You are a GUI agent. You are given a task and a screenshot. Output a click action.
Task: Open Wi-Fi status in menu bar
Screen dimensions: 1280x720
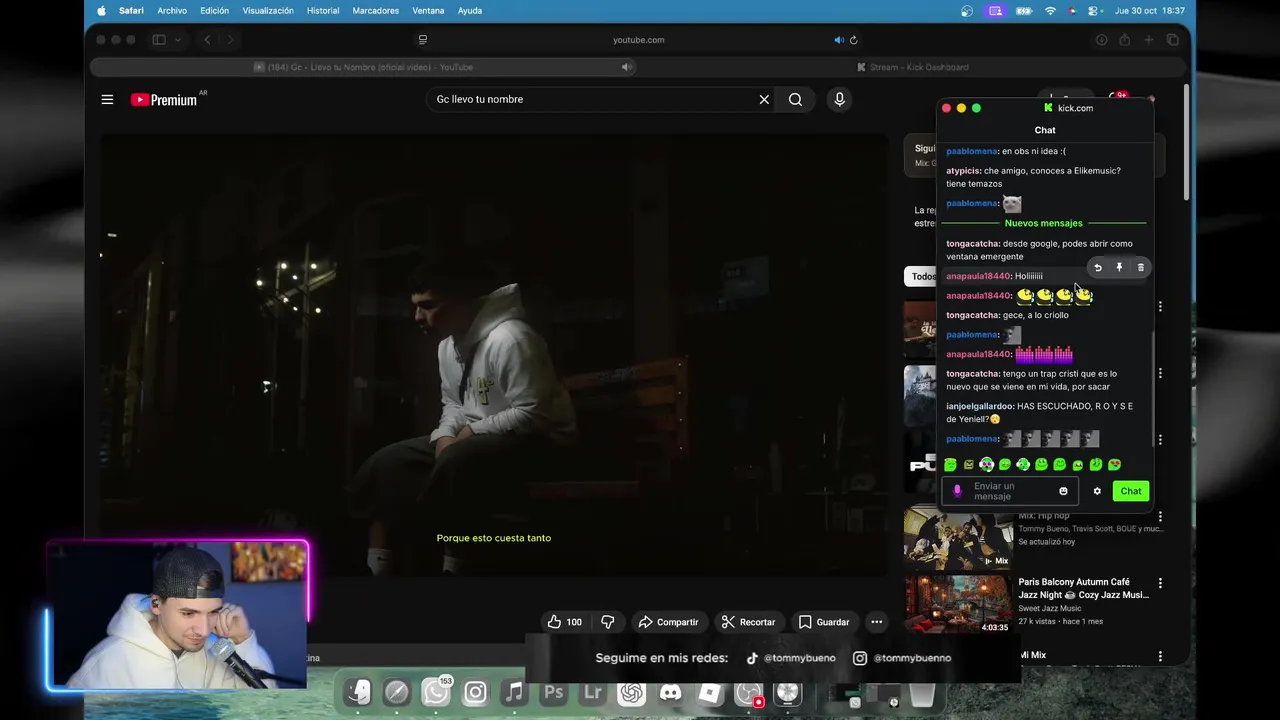tap(1050, 11)
